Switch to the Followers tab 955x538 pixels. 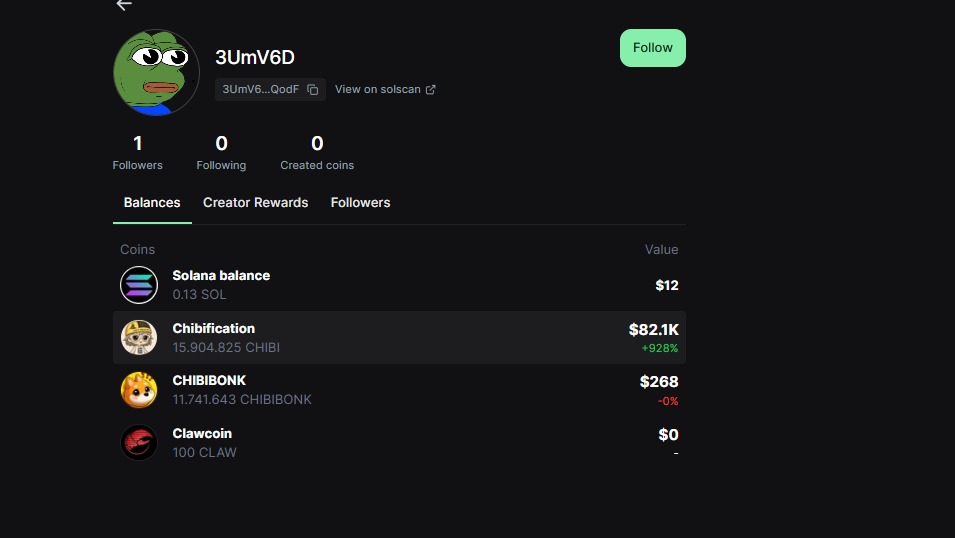[x=361, y=203]
